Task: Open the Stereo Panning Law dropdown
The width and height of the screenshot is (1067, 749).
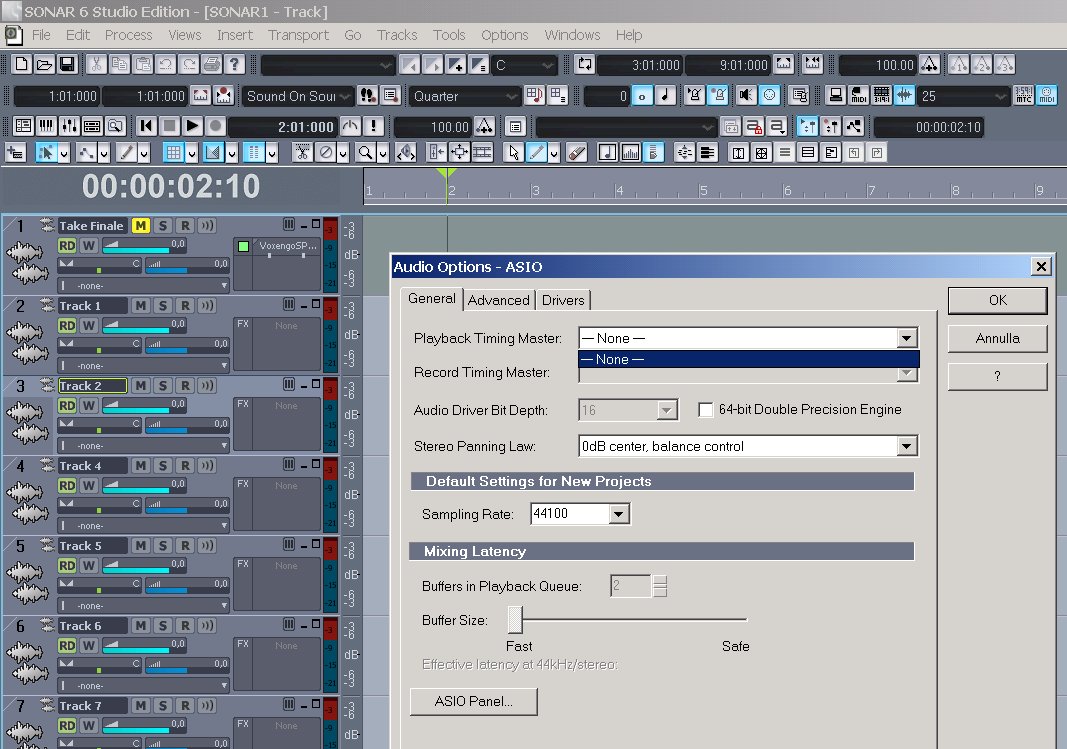Action: pyautogui.click(x=906, y=446)
